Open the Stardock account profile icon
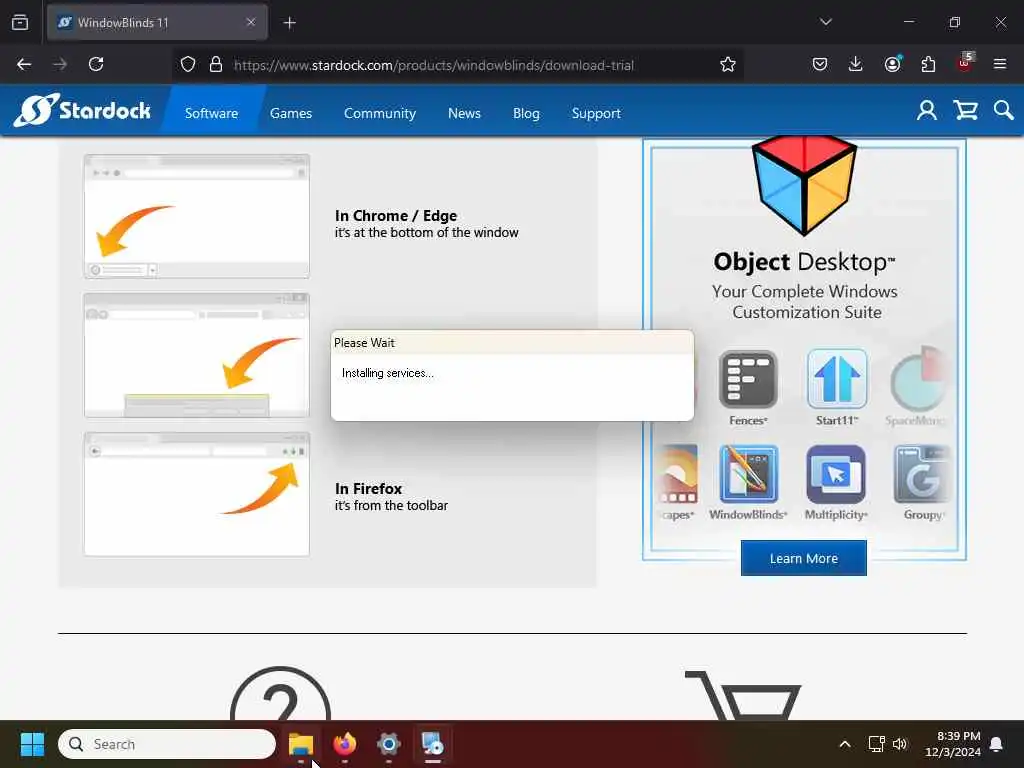The width and height of the screenshot is (1024, 768). [x=926, y=110]
